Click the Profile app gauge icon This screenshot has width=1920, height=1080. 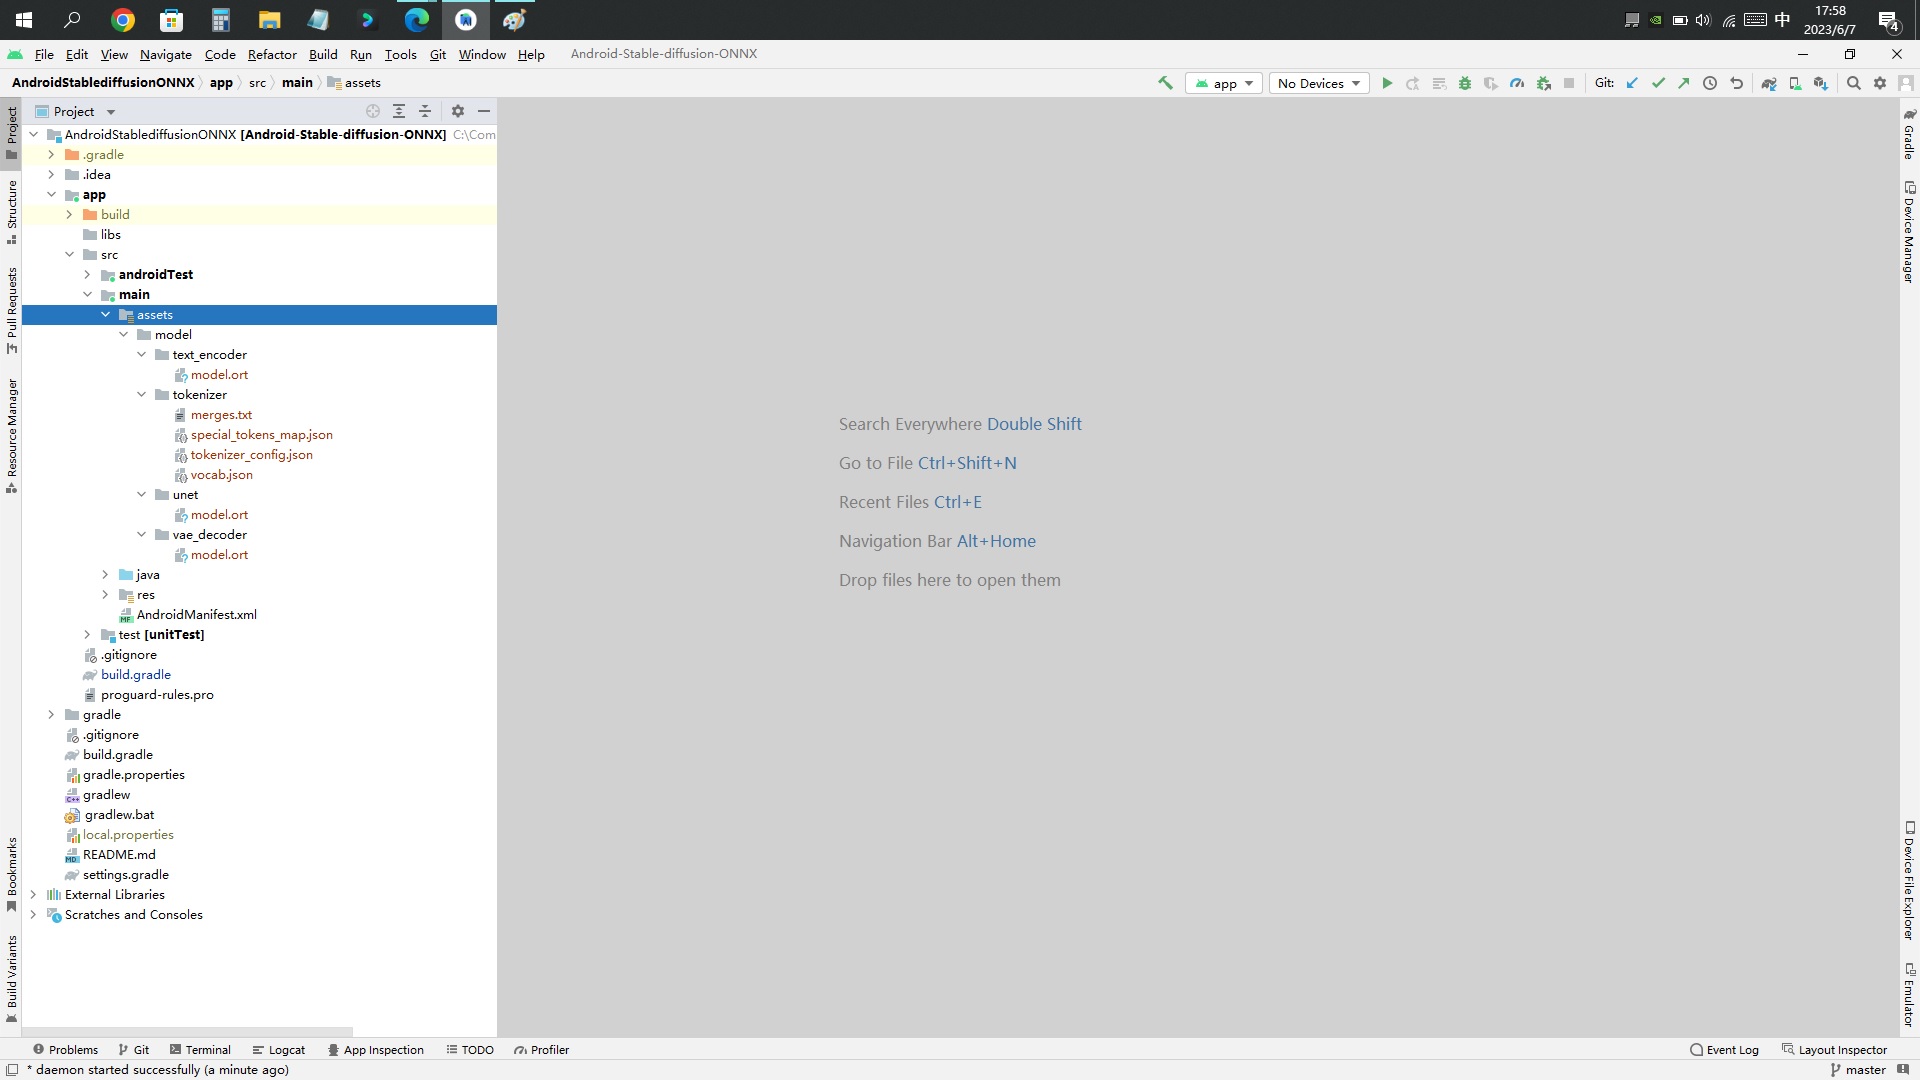[x=1517, y=83]
